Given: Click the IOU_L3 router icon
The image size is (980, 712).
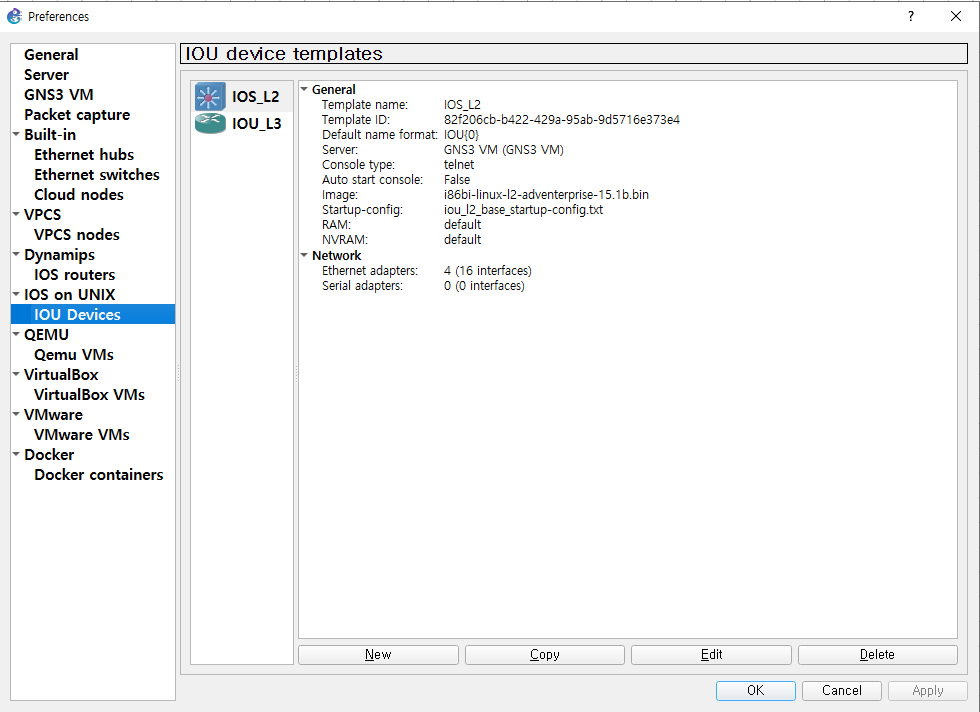Looking at the screenshot, I should 210,123.
